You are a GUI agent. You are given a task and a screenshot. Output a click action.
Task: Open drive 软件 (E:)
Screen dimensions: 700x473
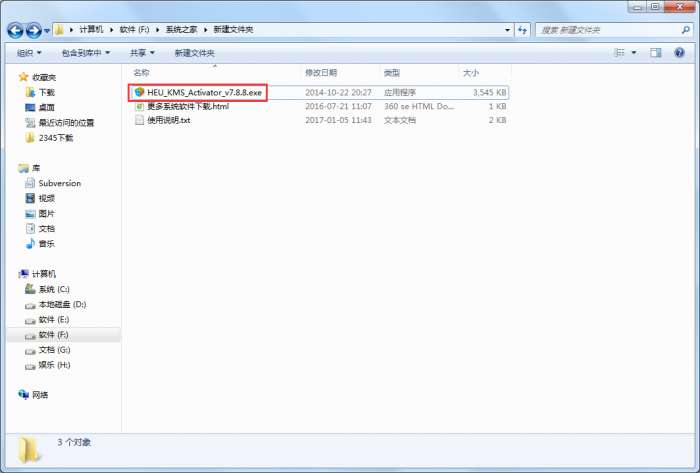point(54,319)
